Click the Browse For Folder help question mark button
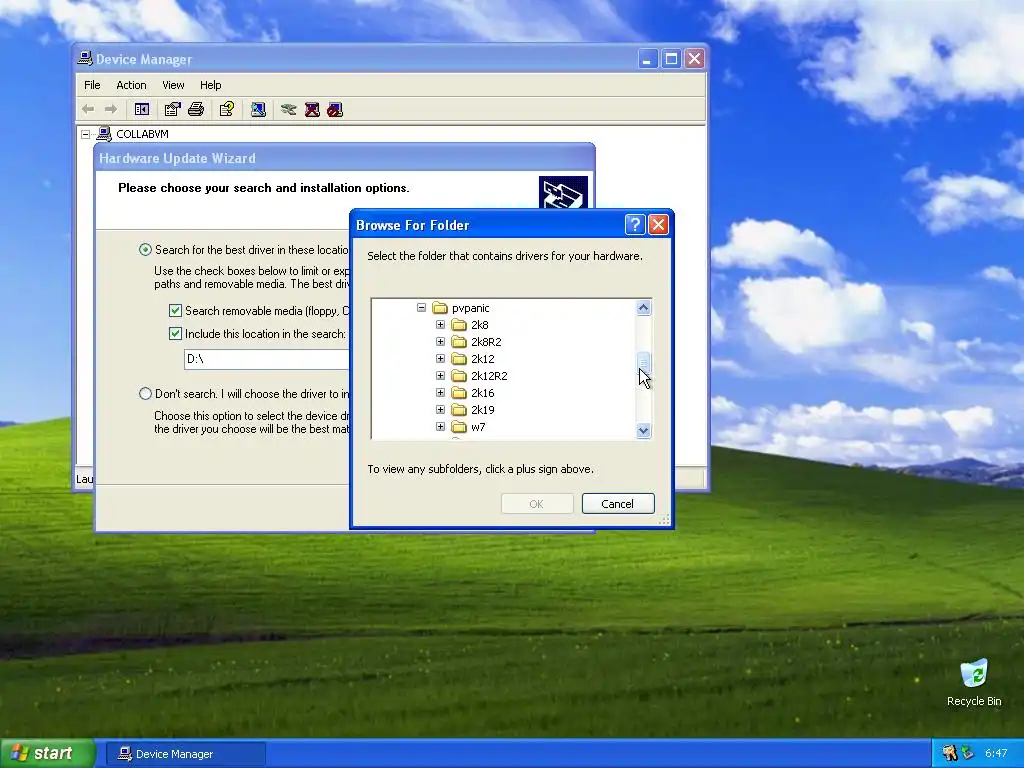Screen dimensions: 1024x768 (635, 225)
